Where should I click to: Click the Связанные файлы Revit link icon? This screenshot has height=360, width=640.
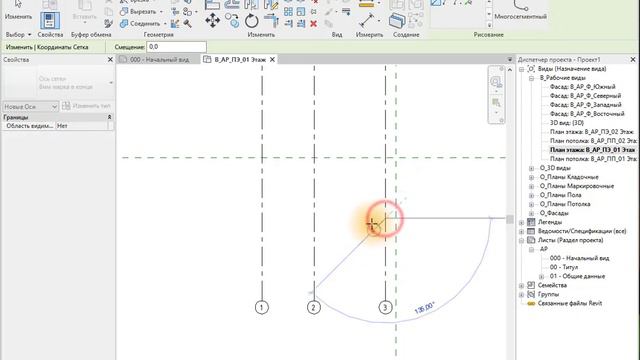pyautogui.click(x=531, y=303)
